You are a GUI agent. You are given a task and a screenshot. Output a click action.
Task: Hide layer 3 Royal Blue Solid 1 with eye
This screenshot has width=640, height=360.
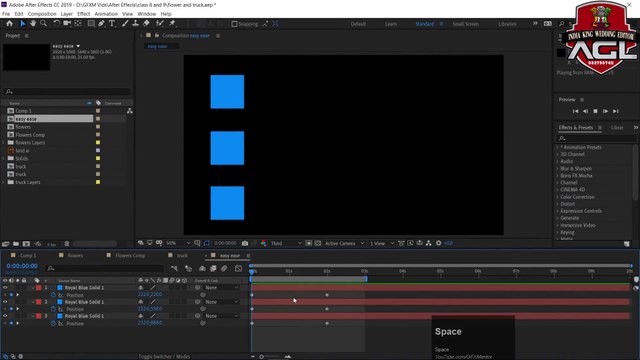coord(5,316)
